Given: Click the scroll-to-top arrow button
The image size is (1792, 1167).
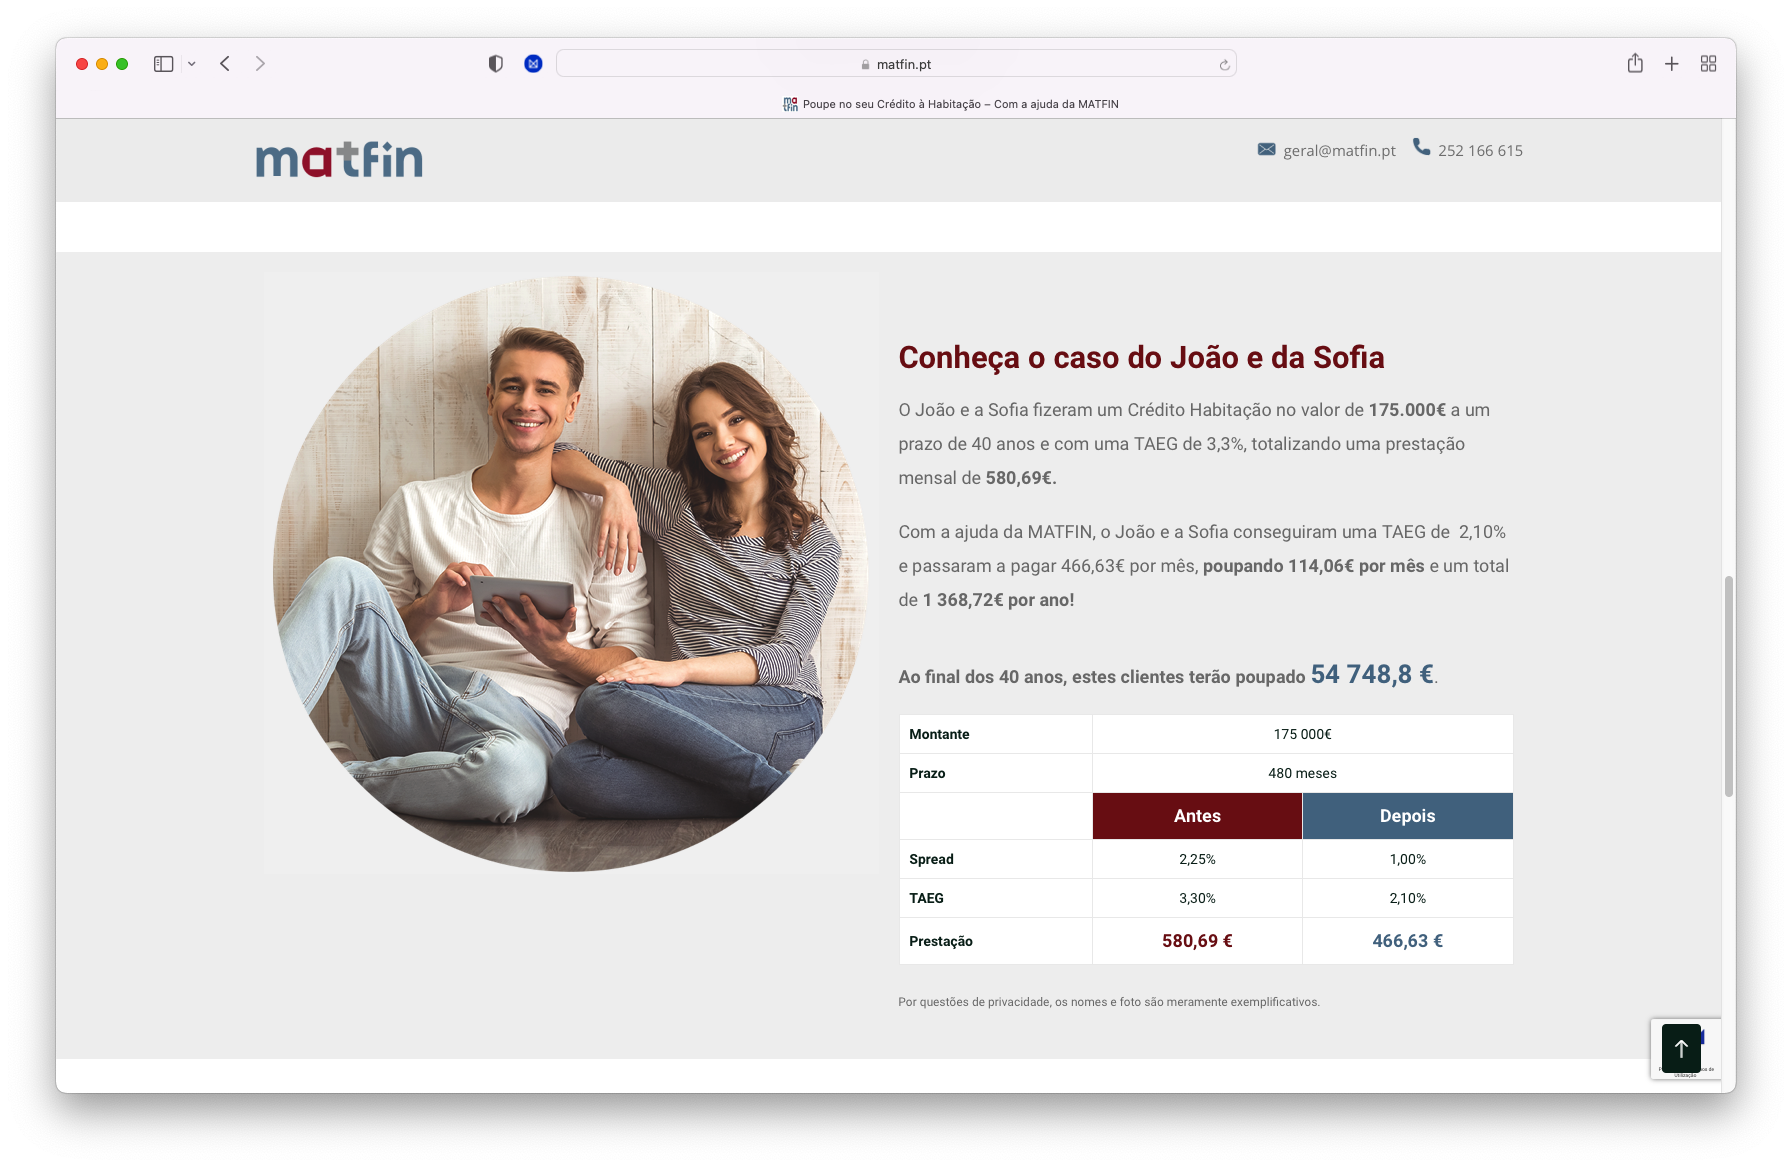Looking at the screenshot, I should click(x=1681, y=1048).
